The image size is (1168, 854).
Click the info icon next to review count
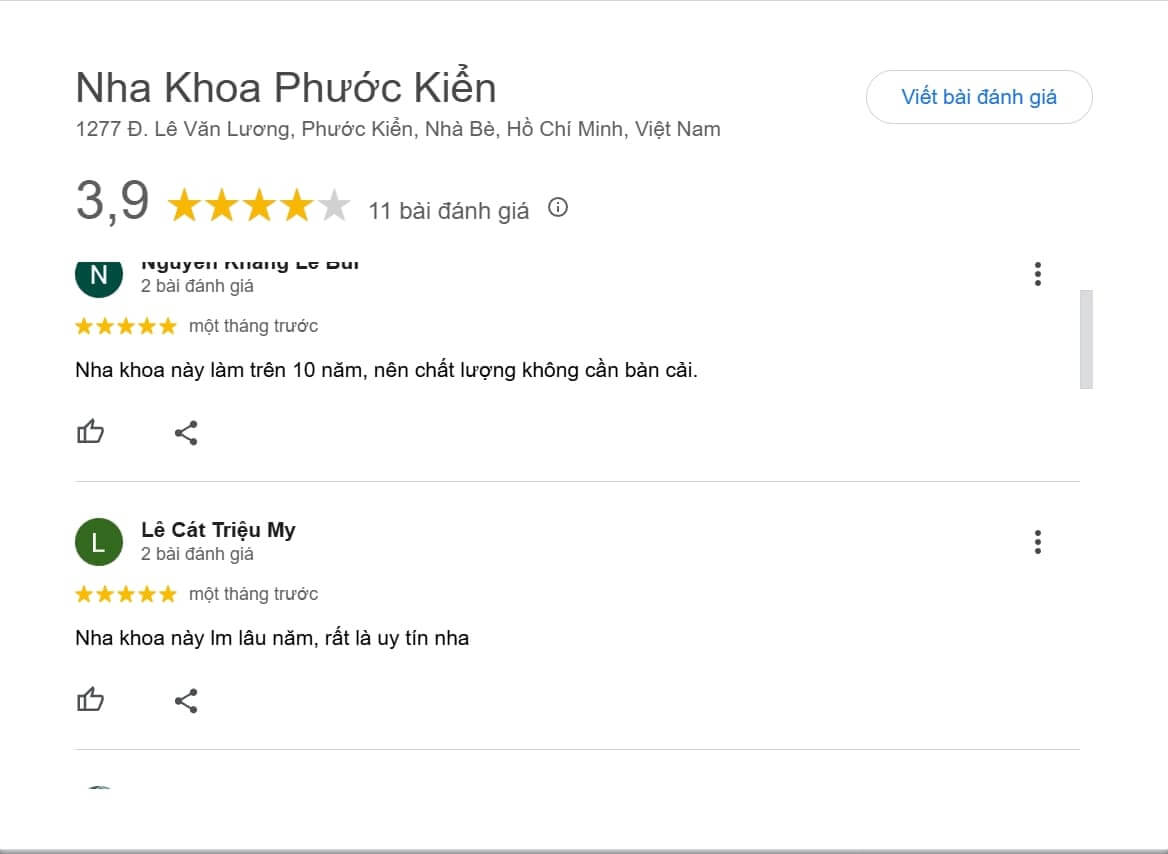coord(558,208)
